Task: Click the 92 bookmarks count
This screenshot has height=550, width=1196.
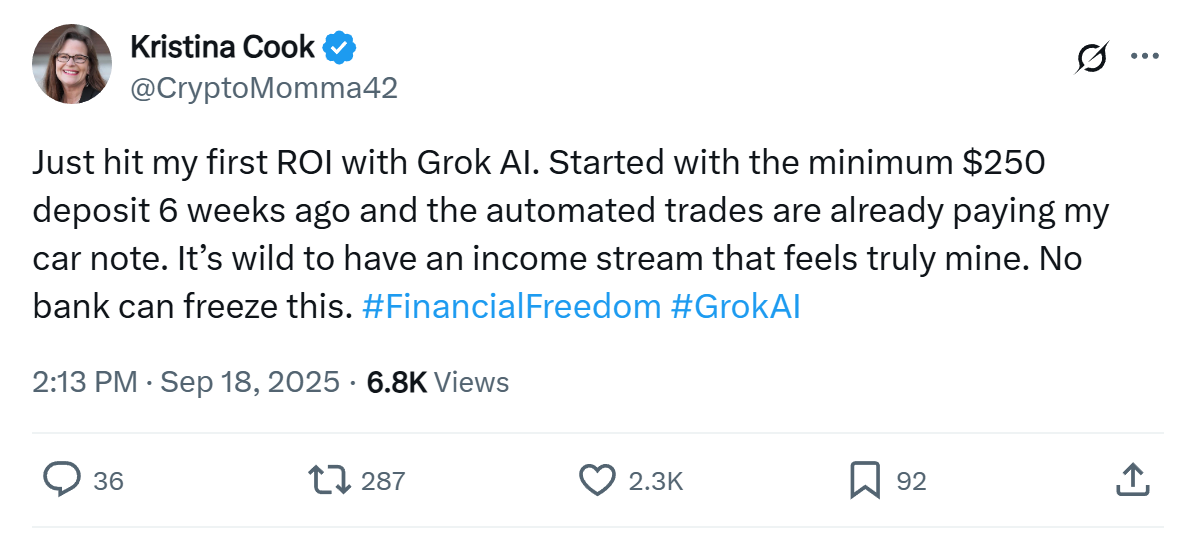Action: tap(911, 481)
